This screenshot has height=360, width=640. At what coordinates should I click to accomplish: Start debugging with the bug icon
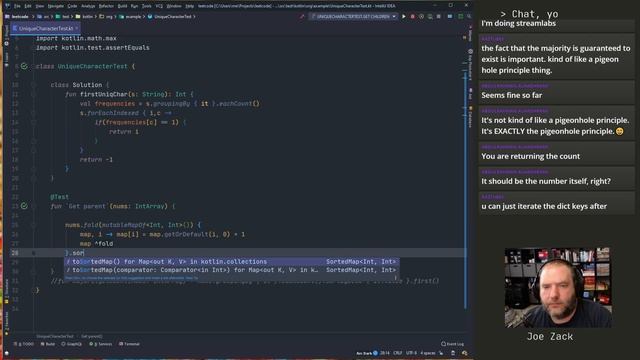pyautogui.click(x=413, y=16)
